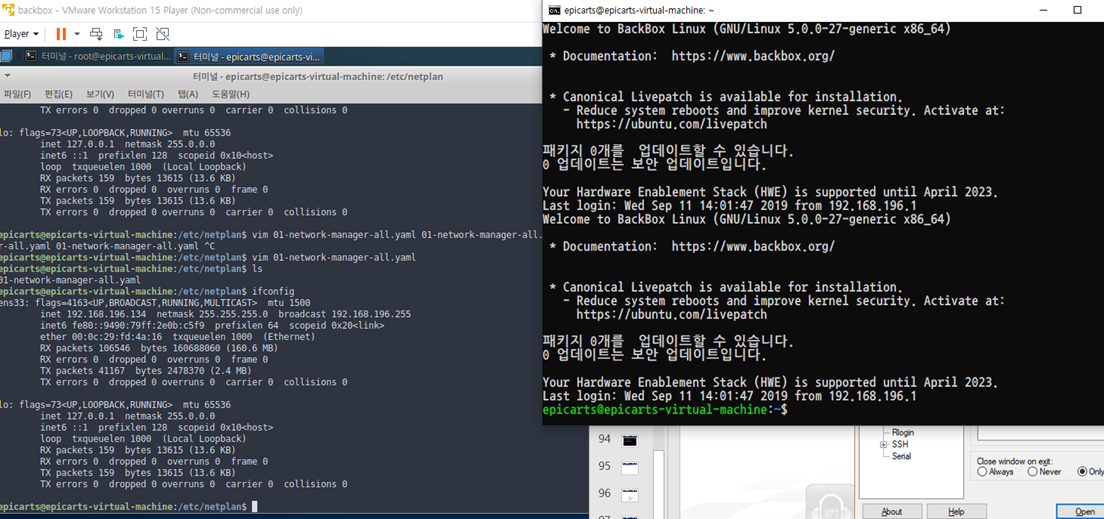Click the Help button in PuTTY
The width and height of the screenshot is (1104, 519).
[x=956, y=511]
